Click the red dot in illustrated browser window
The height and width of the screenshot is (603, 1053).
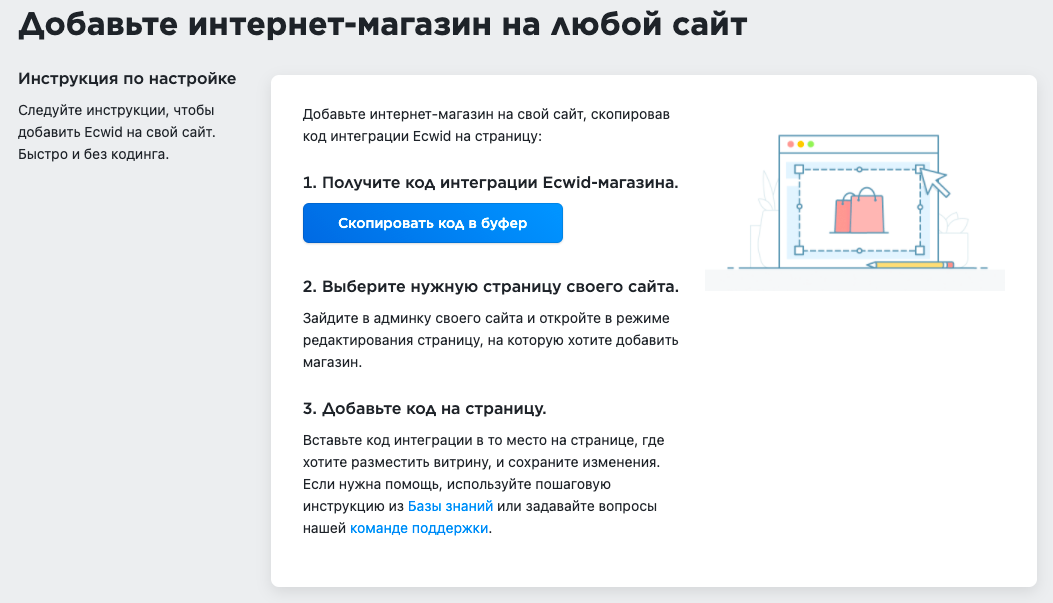(x=789, y=144)
